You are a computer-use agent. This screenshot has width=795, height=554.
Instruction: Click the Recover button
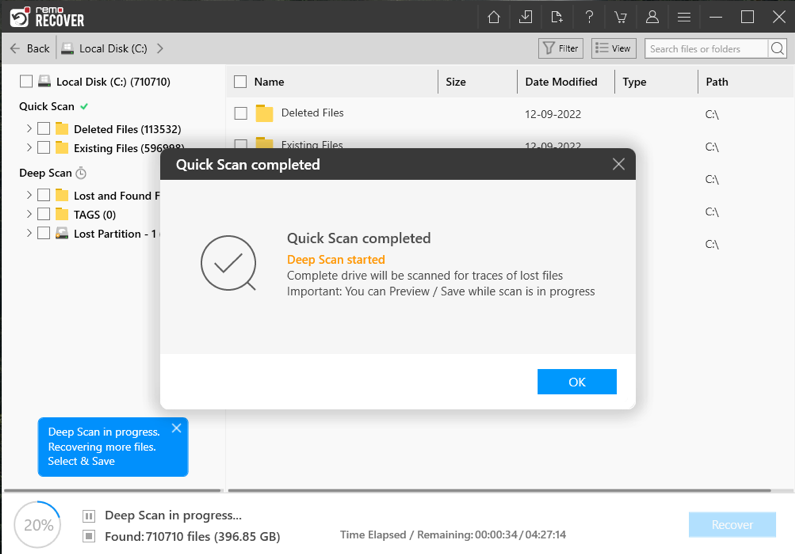(x=732, y=525)
